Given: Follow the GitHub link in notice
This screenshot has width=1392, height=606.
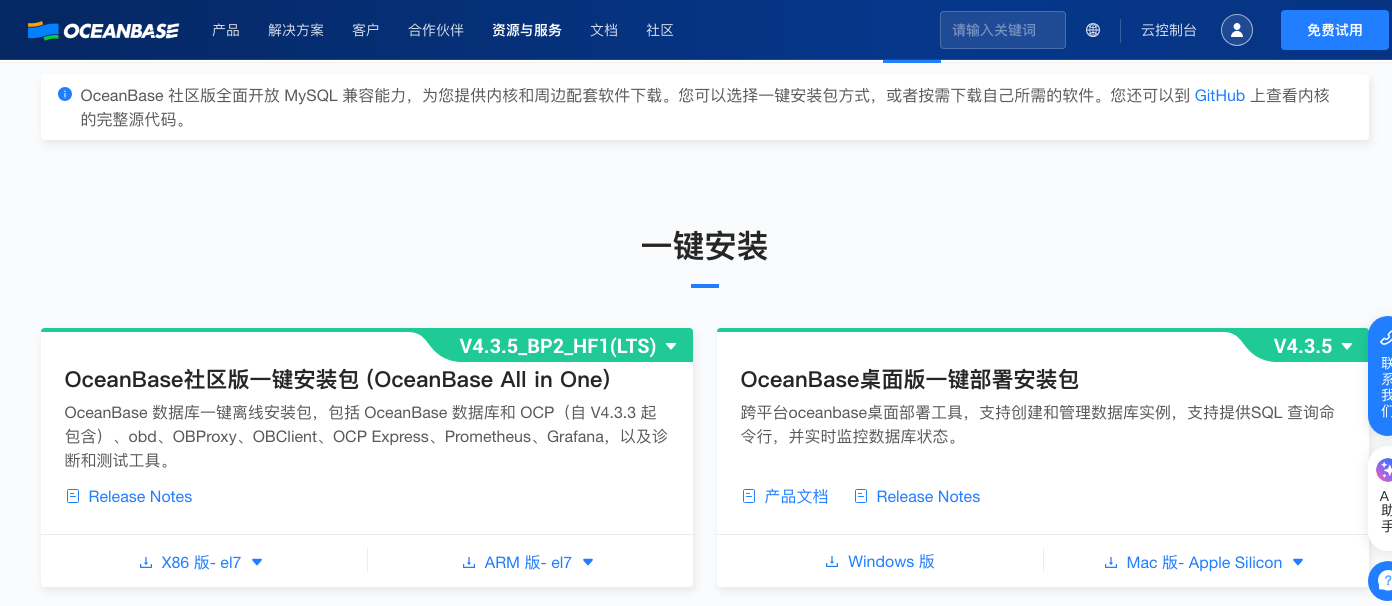Looking at the screenshot, I should tap(1220, 96).
